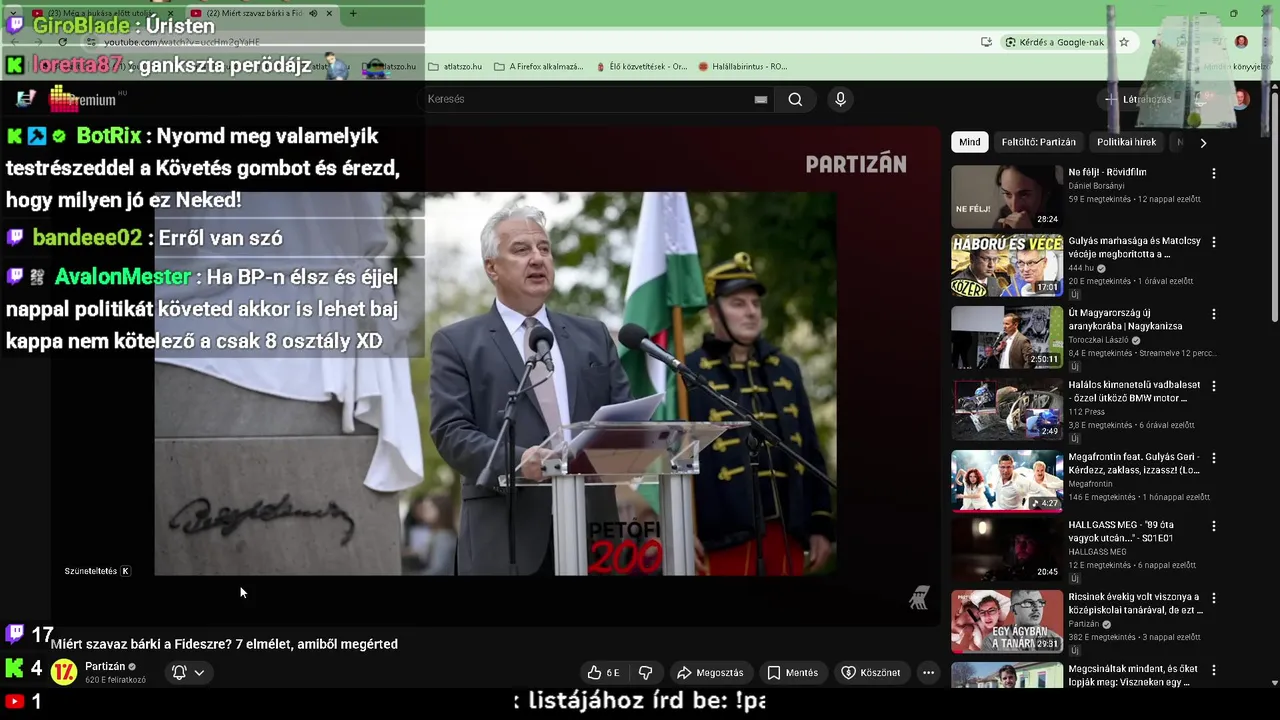This screenshot has width=1280, height=720.
Task: Open options menu for Gulyás marhasága video
Action: click(x=1214, y=242)
